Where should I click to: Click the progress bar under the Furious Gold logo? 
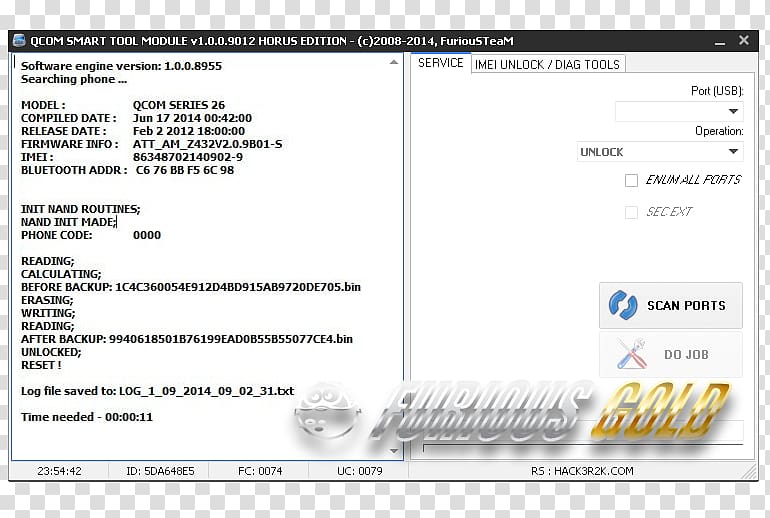583,446
